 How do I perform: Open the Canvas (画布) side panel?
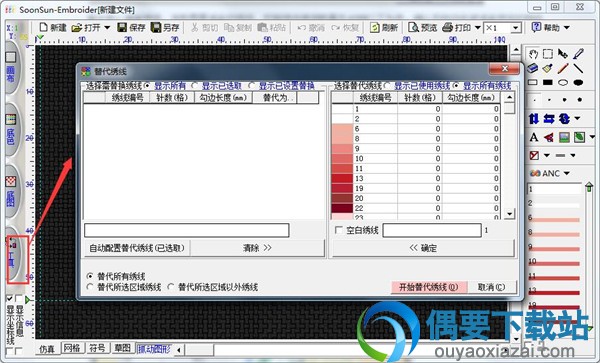(11, 68)
